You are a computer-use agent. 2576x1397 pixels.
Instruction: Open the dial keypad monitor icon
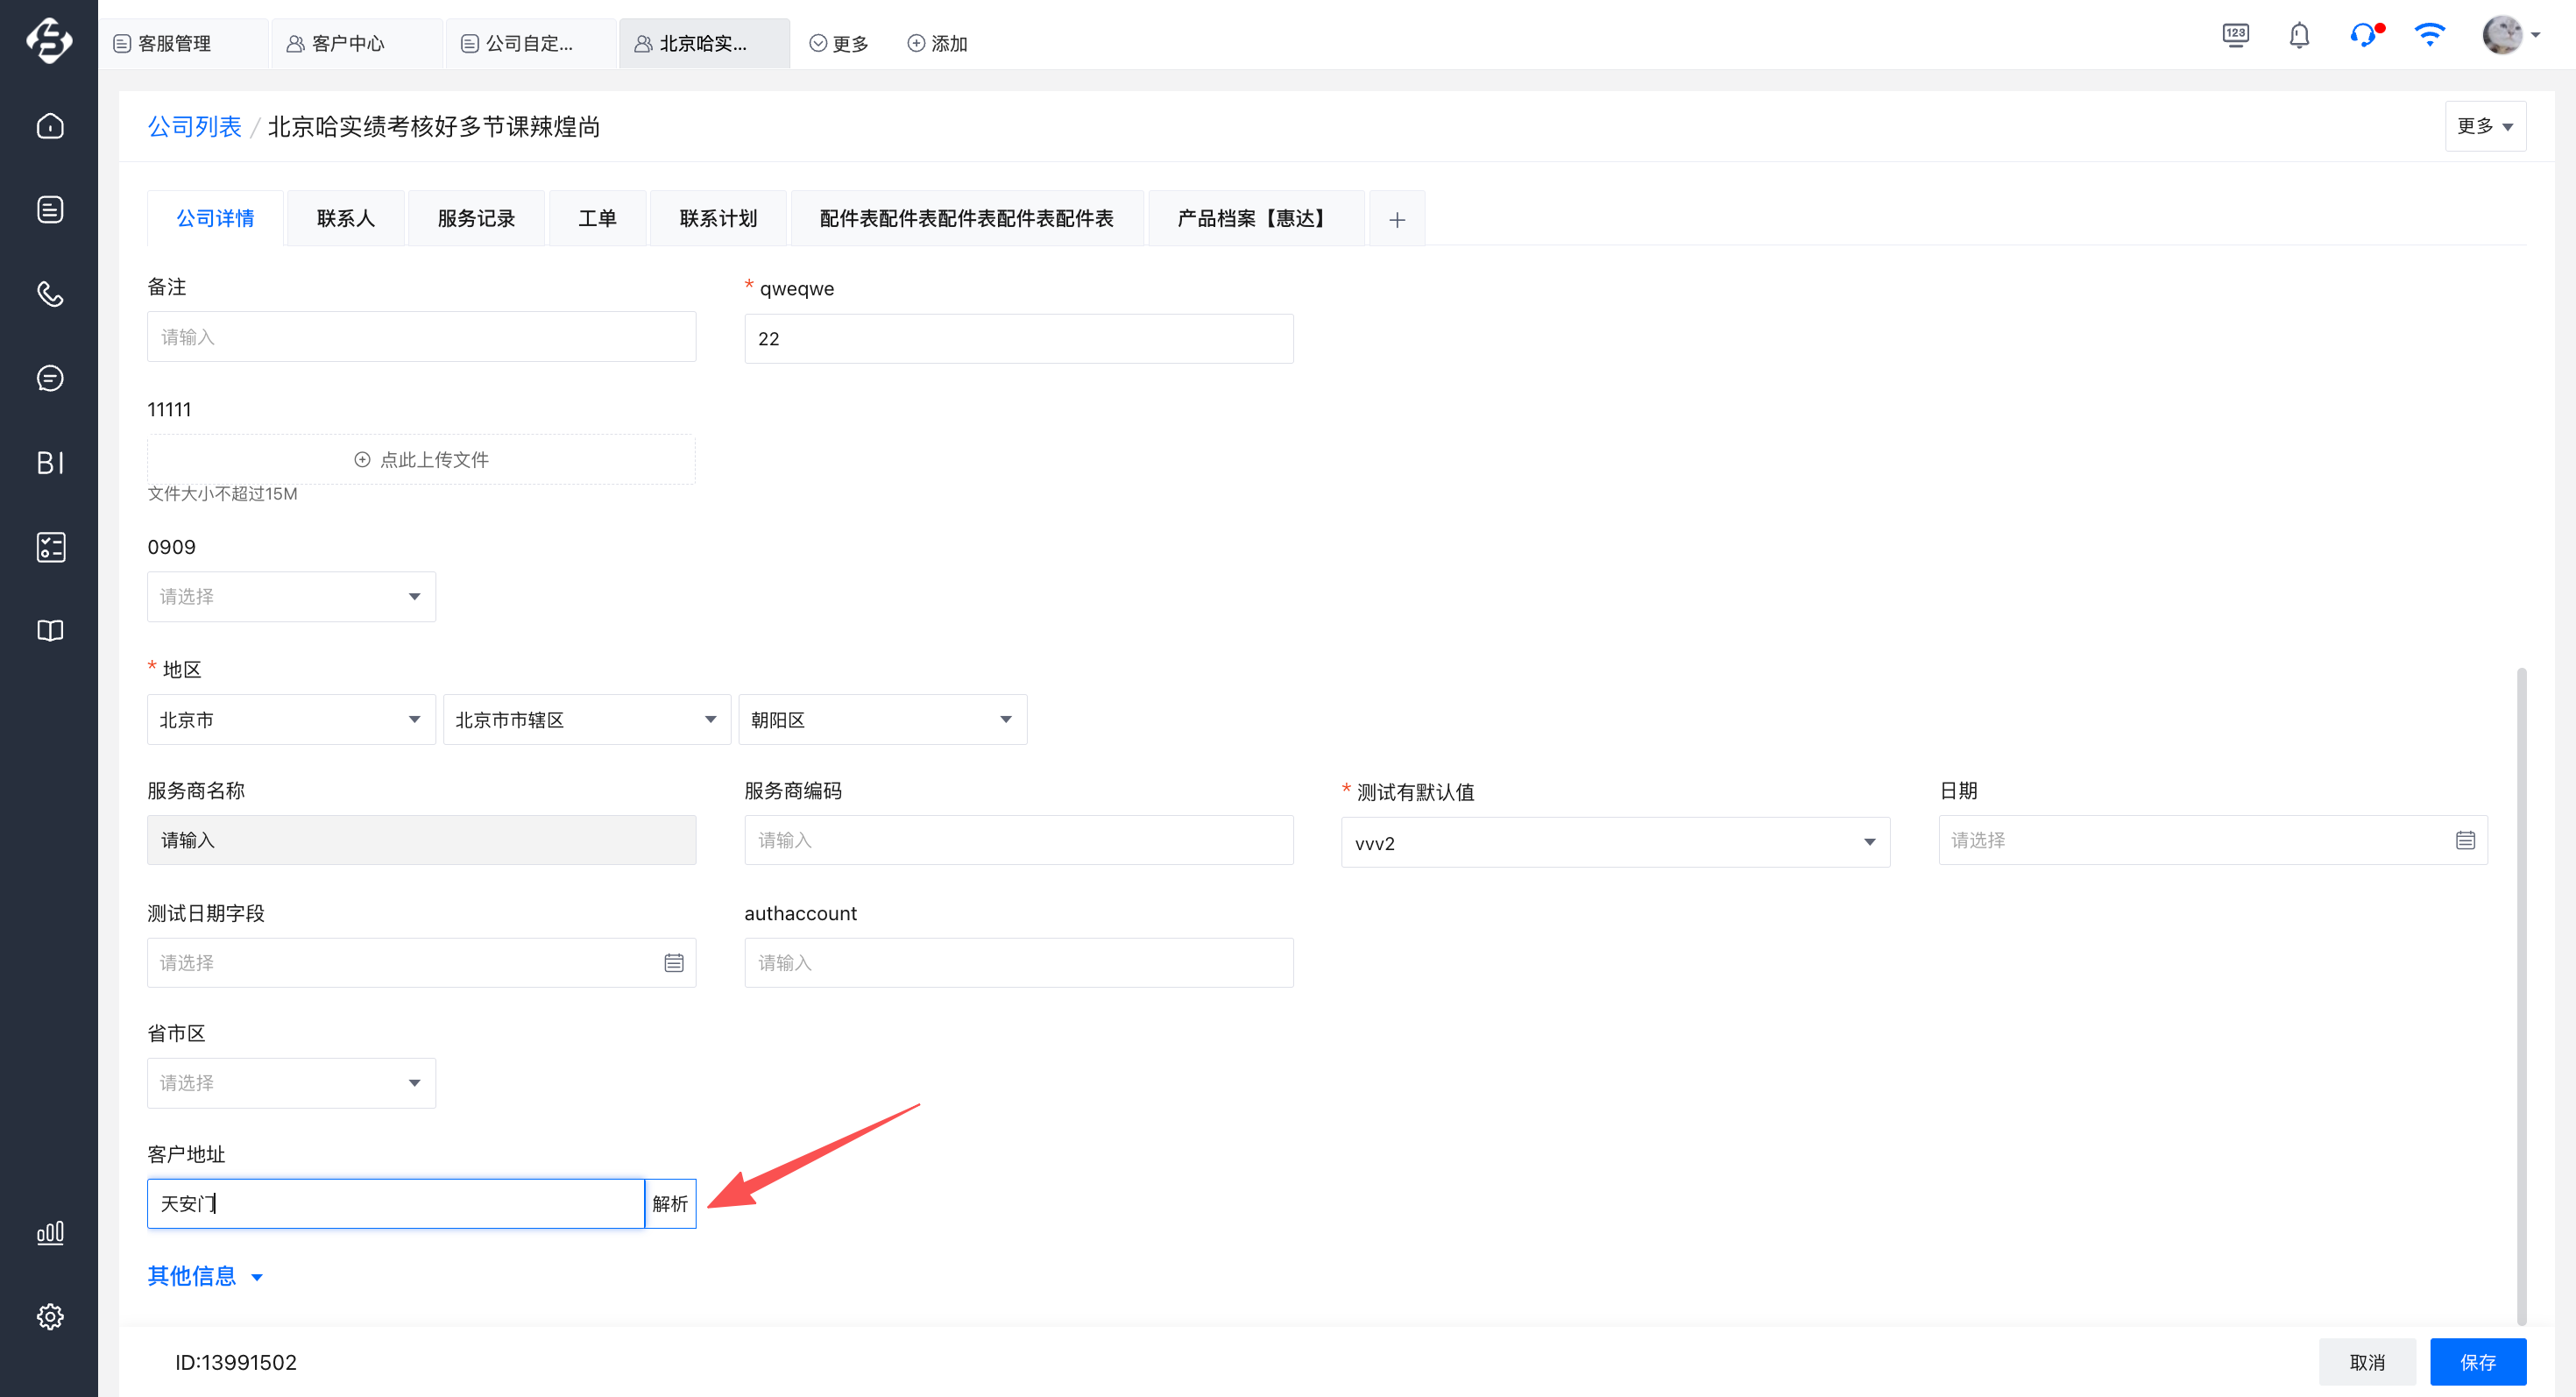click(2235, 36)
